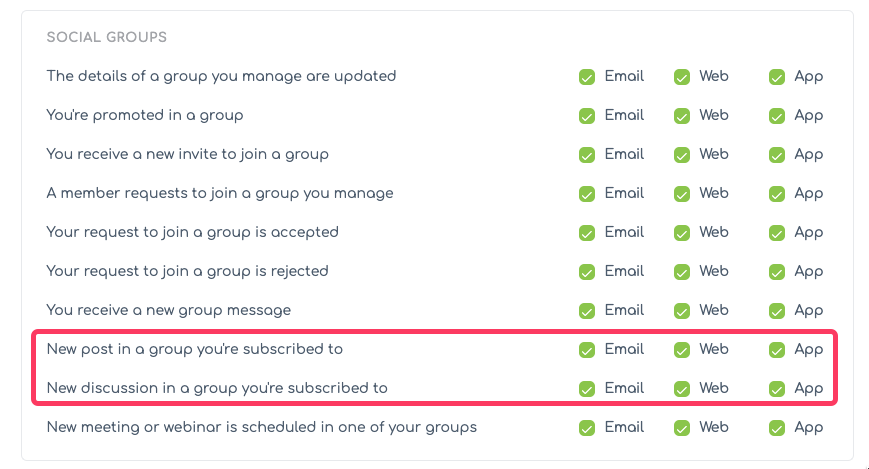Disable App for new meeting or webinar

777,428
